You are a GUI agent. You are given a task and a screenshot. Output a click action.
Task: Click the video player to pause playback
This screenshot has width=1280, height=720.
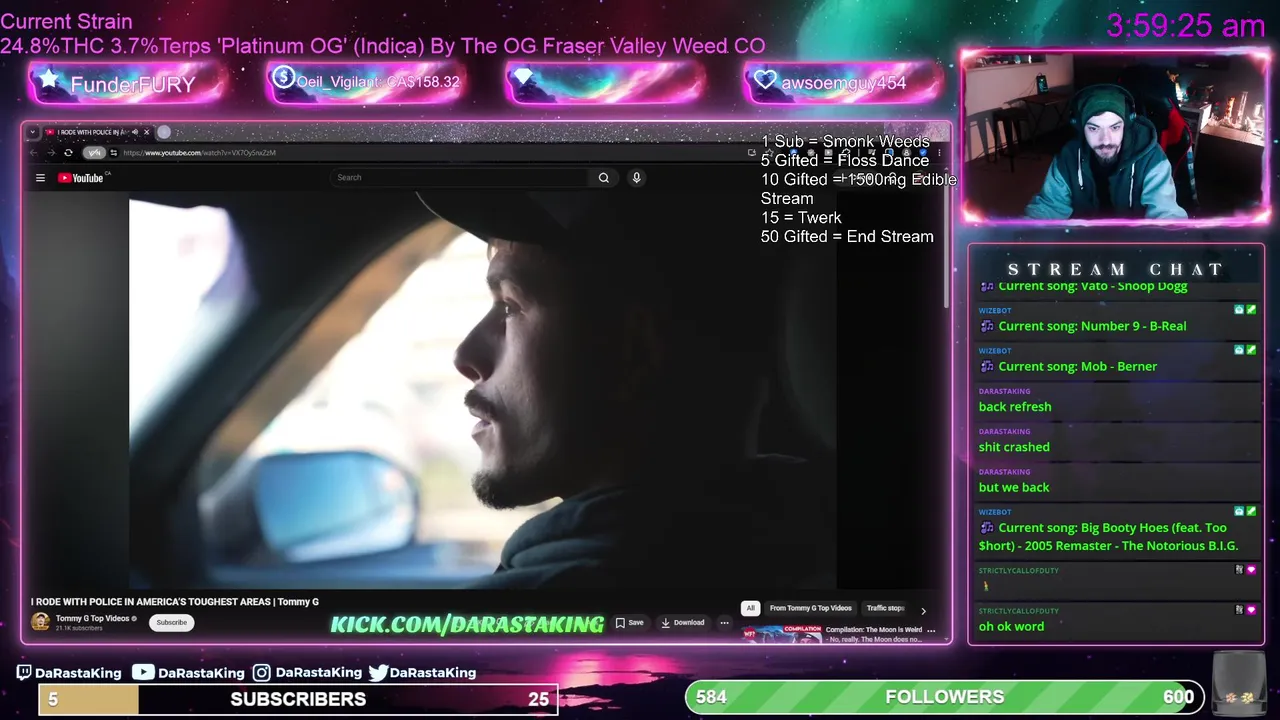(x=483, y=392)
